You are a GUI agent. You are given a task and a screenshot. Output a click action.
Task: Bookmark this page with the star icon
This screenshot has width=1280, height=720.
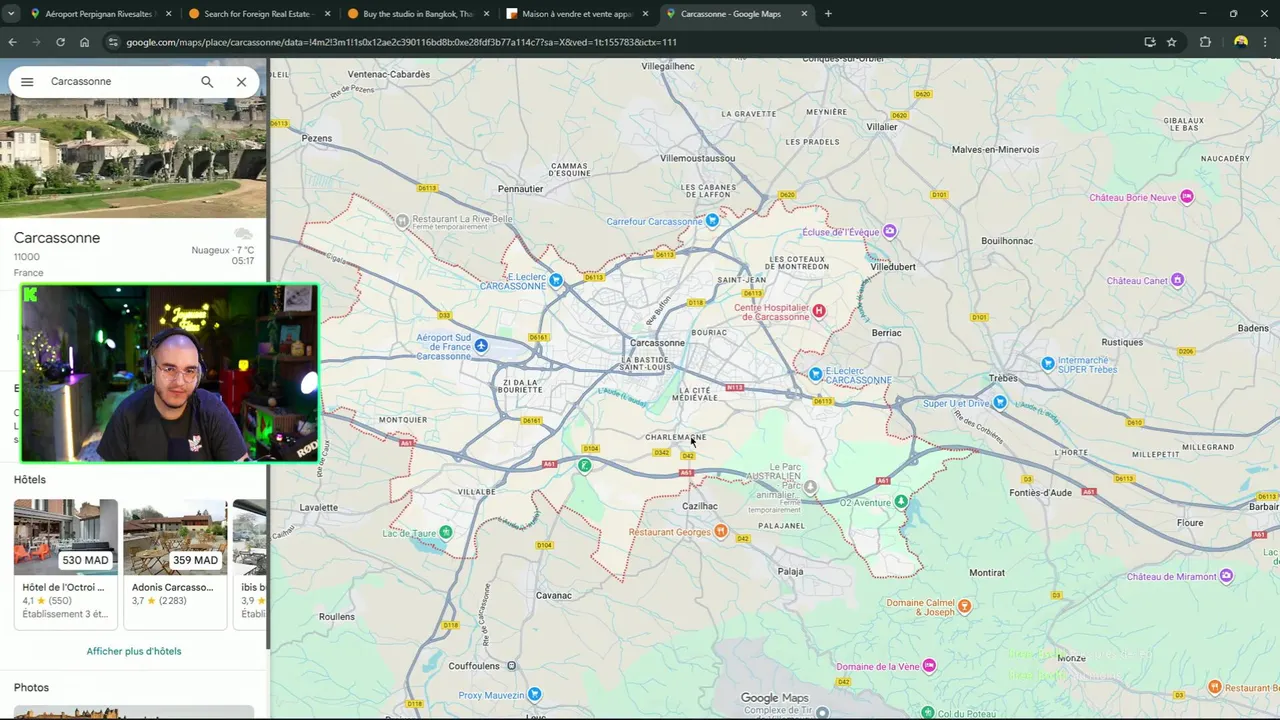tap(1172, 42)
